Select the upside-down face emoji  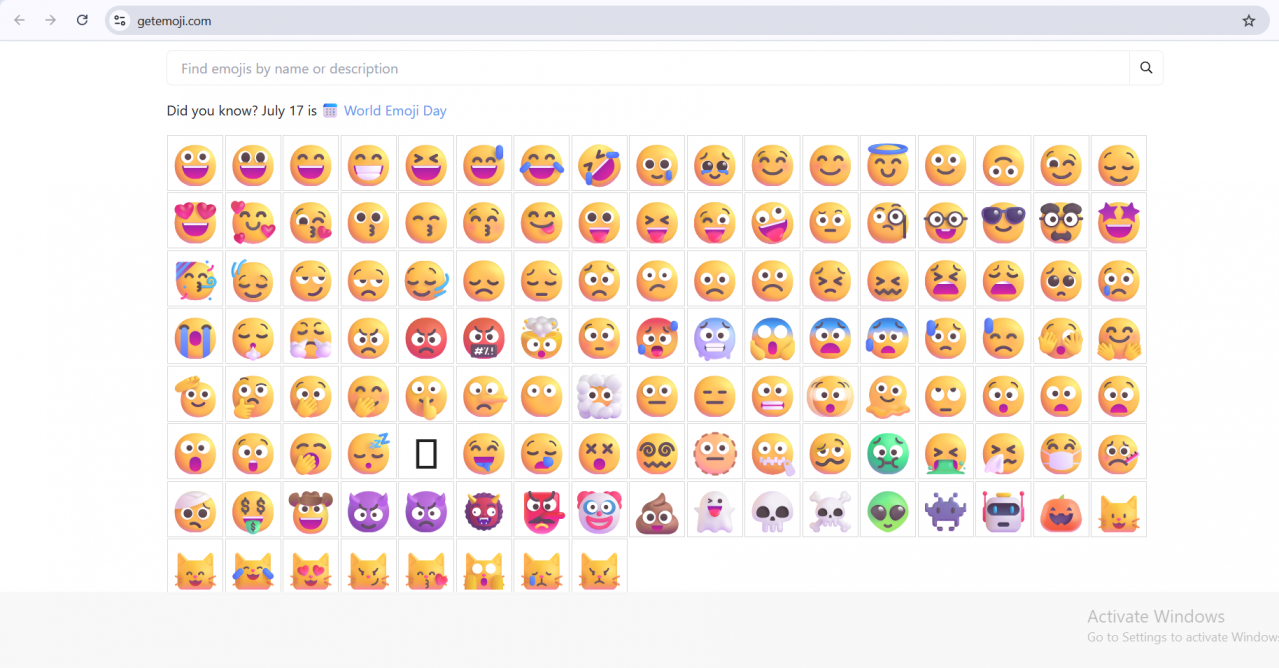tap(1003, 164)
